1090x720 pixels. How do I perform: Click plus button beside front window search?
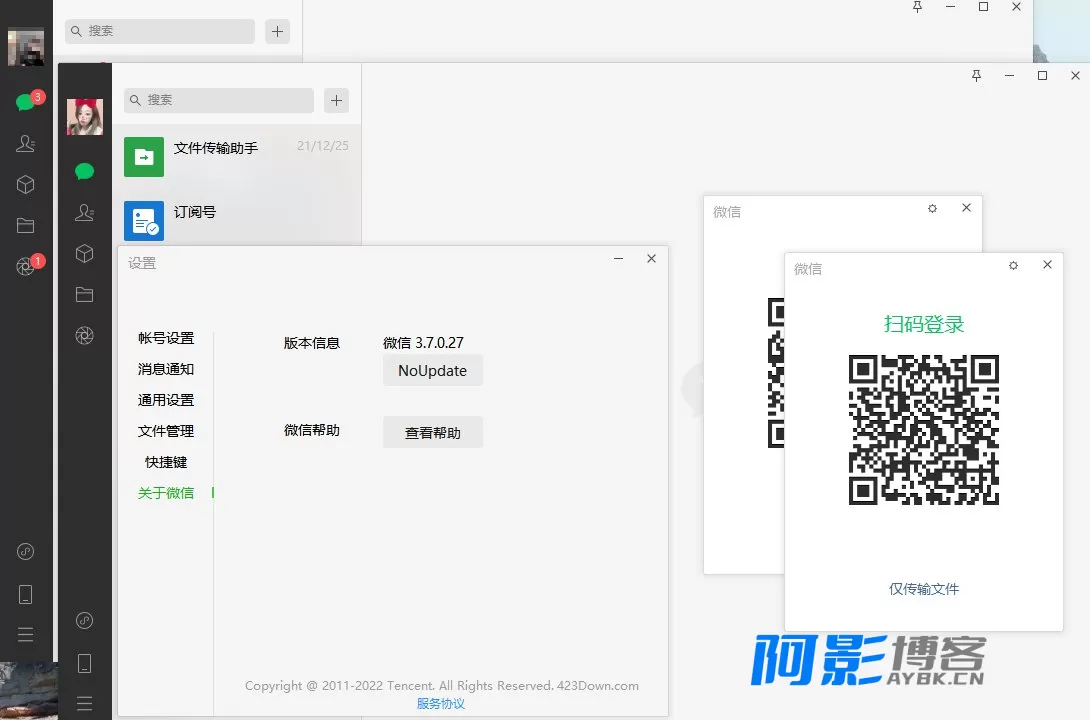(x=336, y=100)
